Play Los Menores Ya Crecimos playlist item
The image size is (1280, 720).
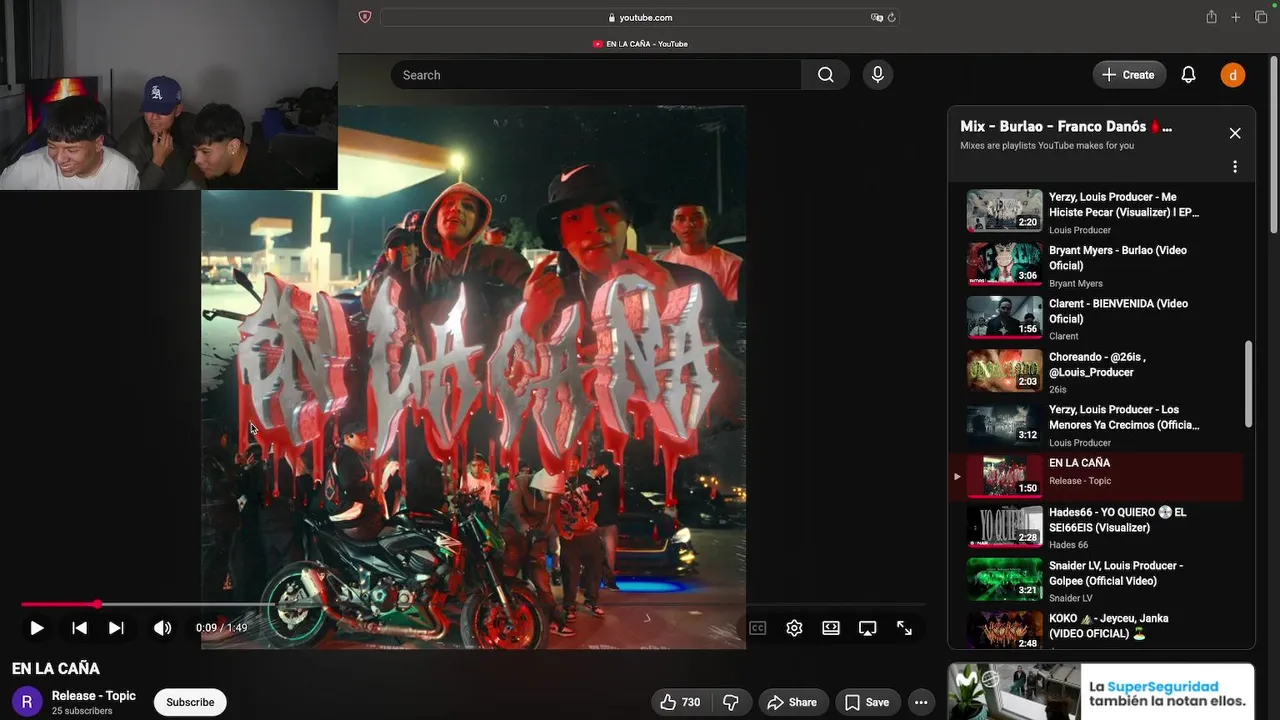[1096, 424]
